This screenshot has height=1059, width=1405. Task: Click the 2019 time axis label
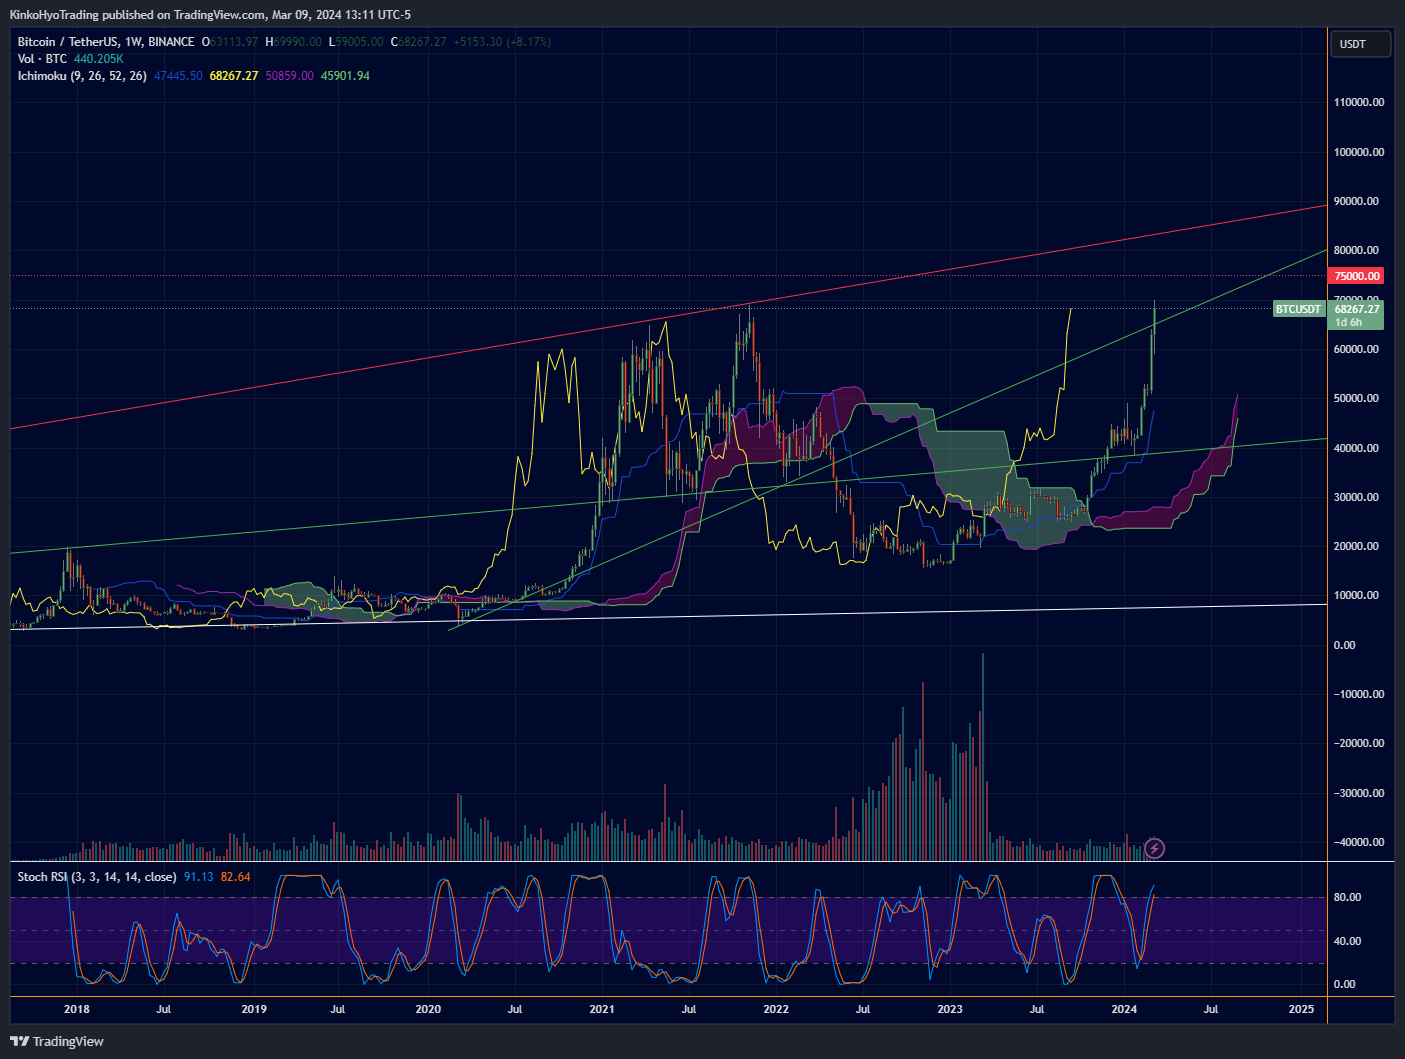254,1010
